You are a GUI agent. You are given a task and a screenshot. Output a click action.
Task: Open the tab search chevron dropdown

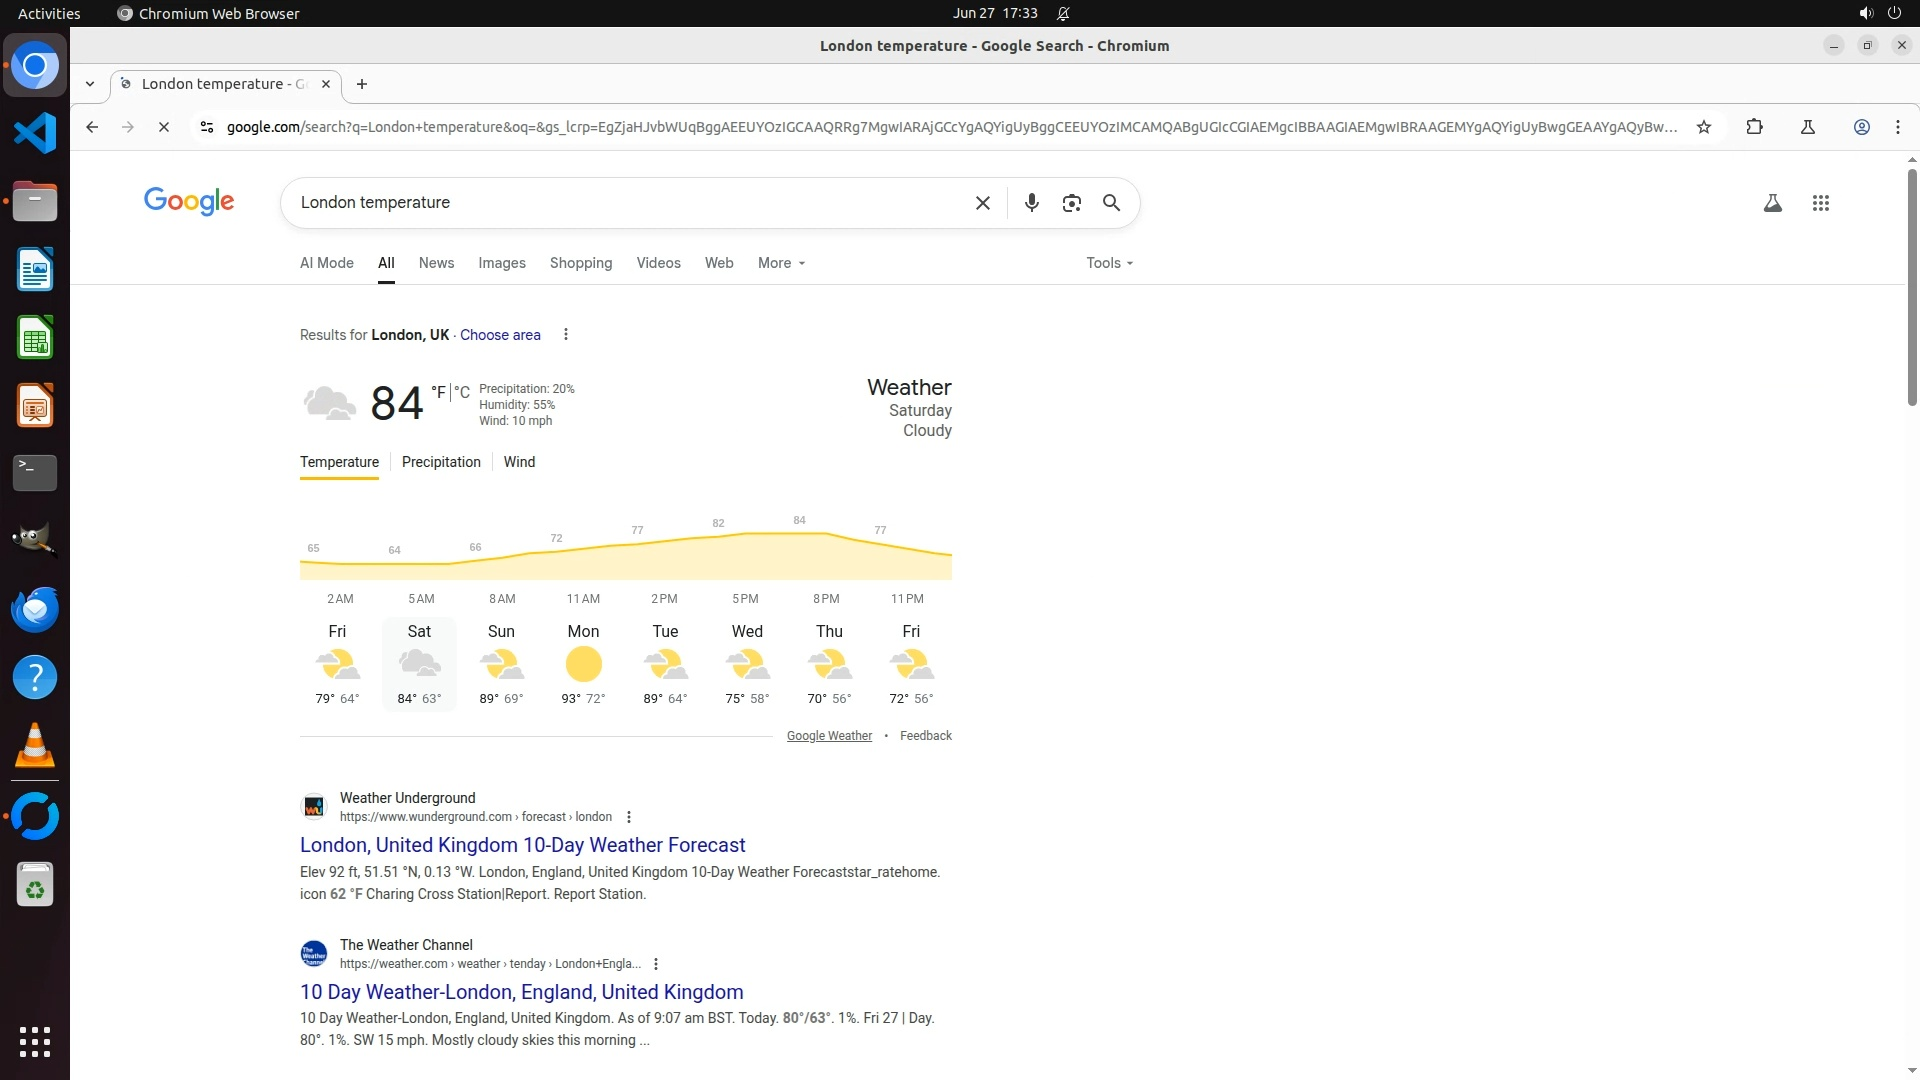pos(90,84)
